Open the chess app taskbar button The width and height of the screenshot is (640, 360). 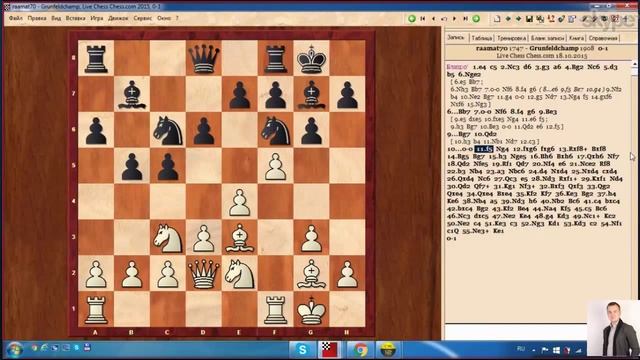pyautogui.click(x=329, y=350)
